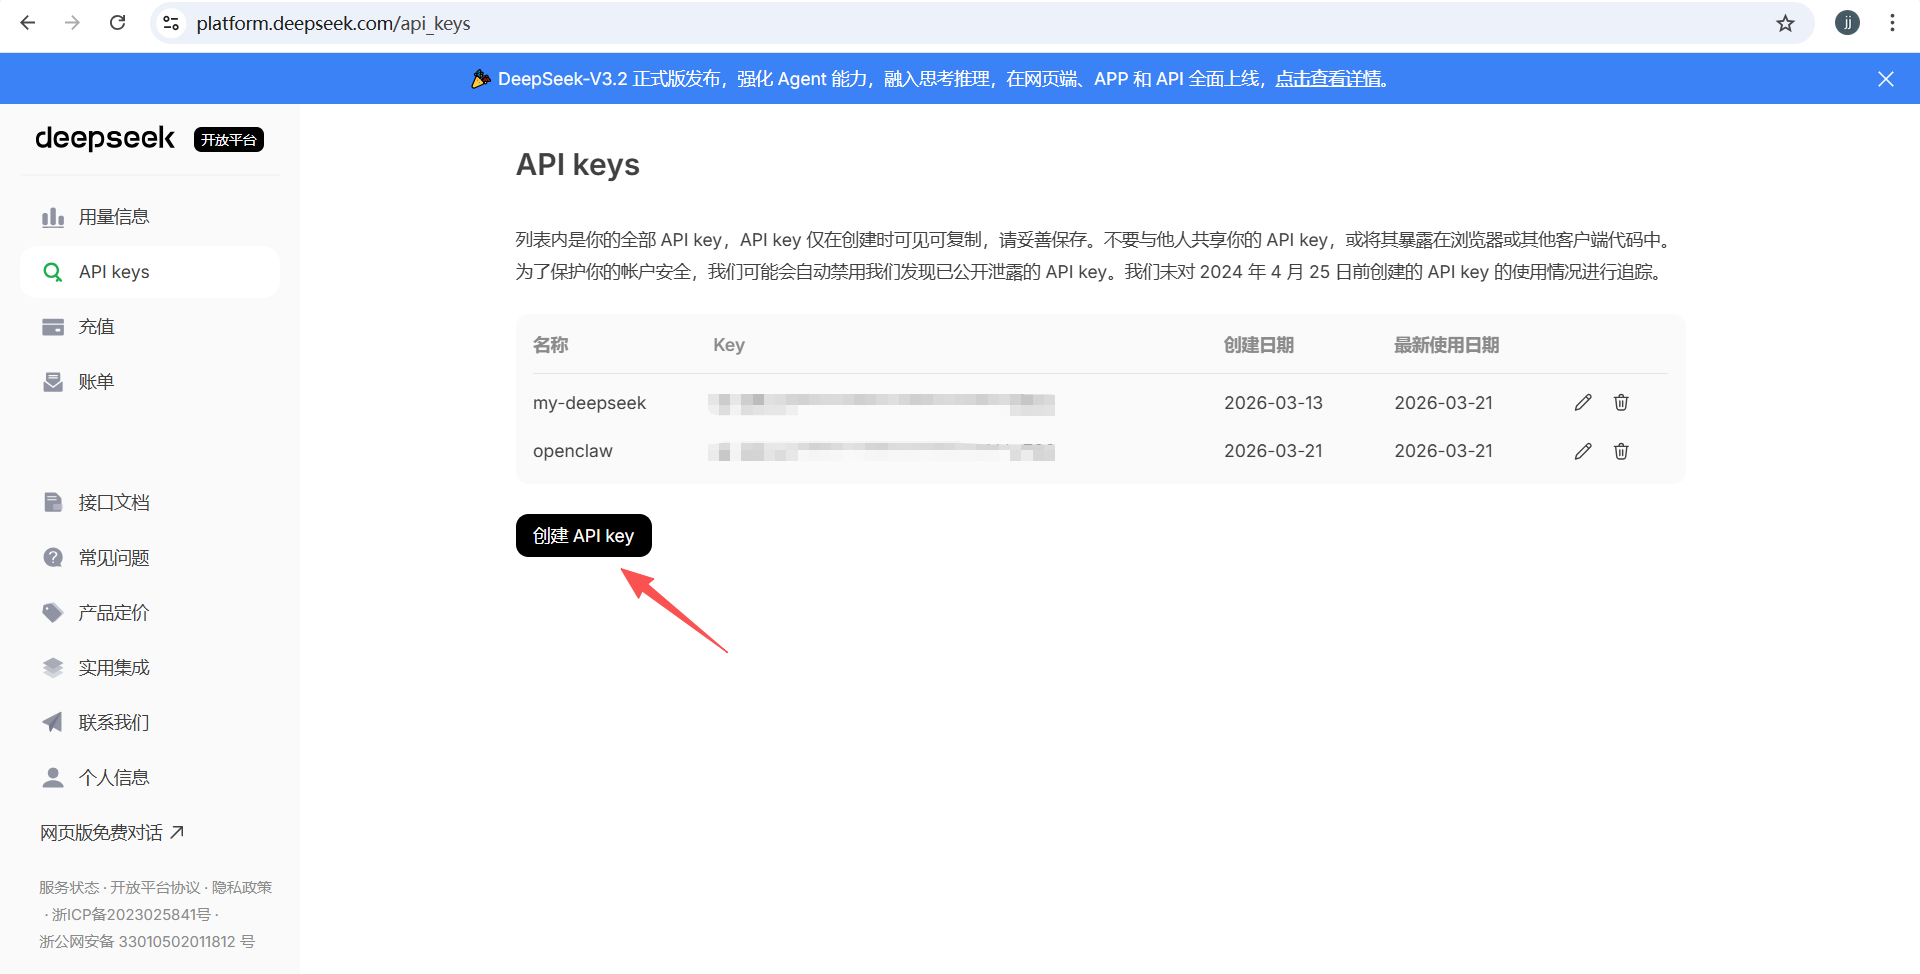Image resolution: width=1920 pixels, height=974 pixels.
Task: Open 开放平台协议 agreement link
Action: (155, 887)
